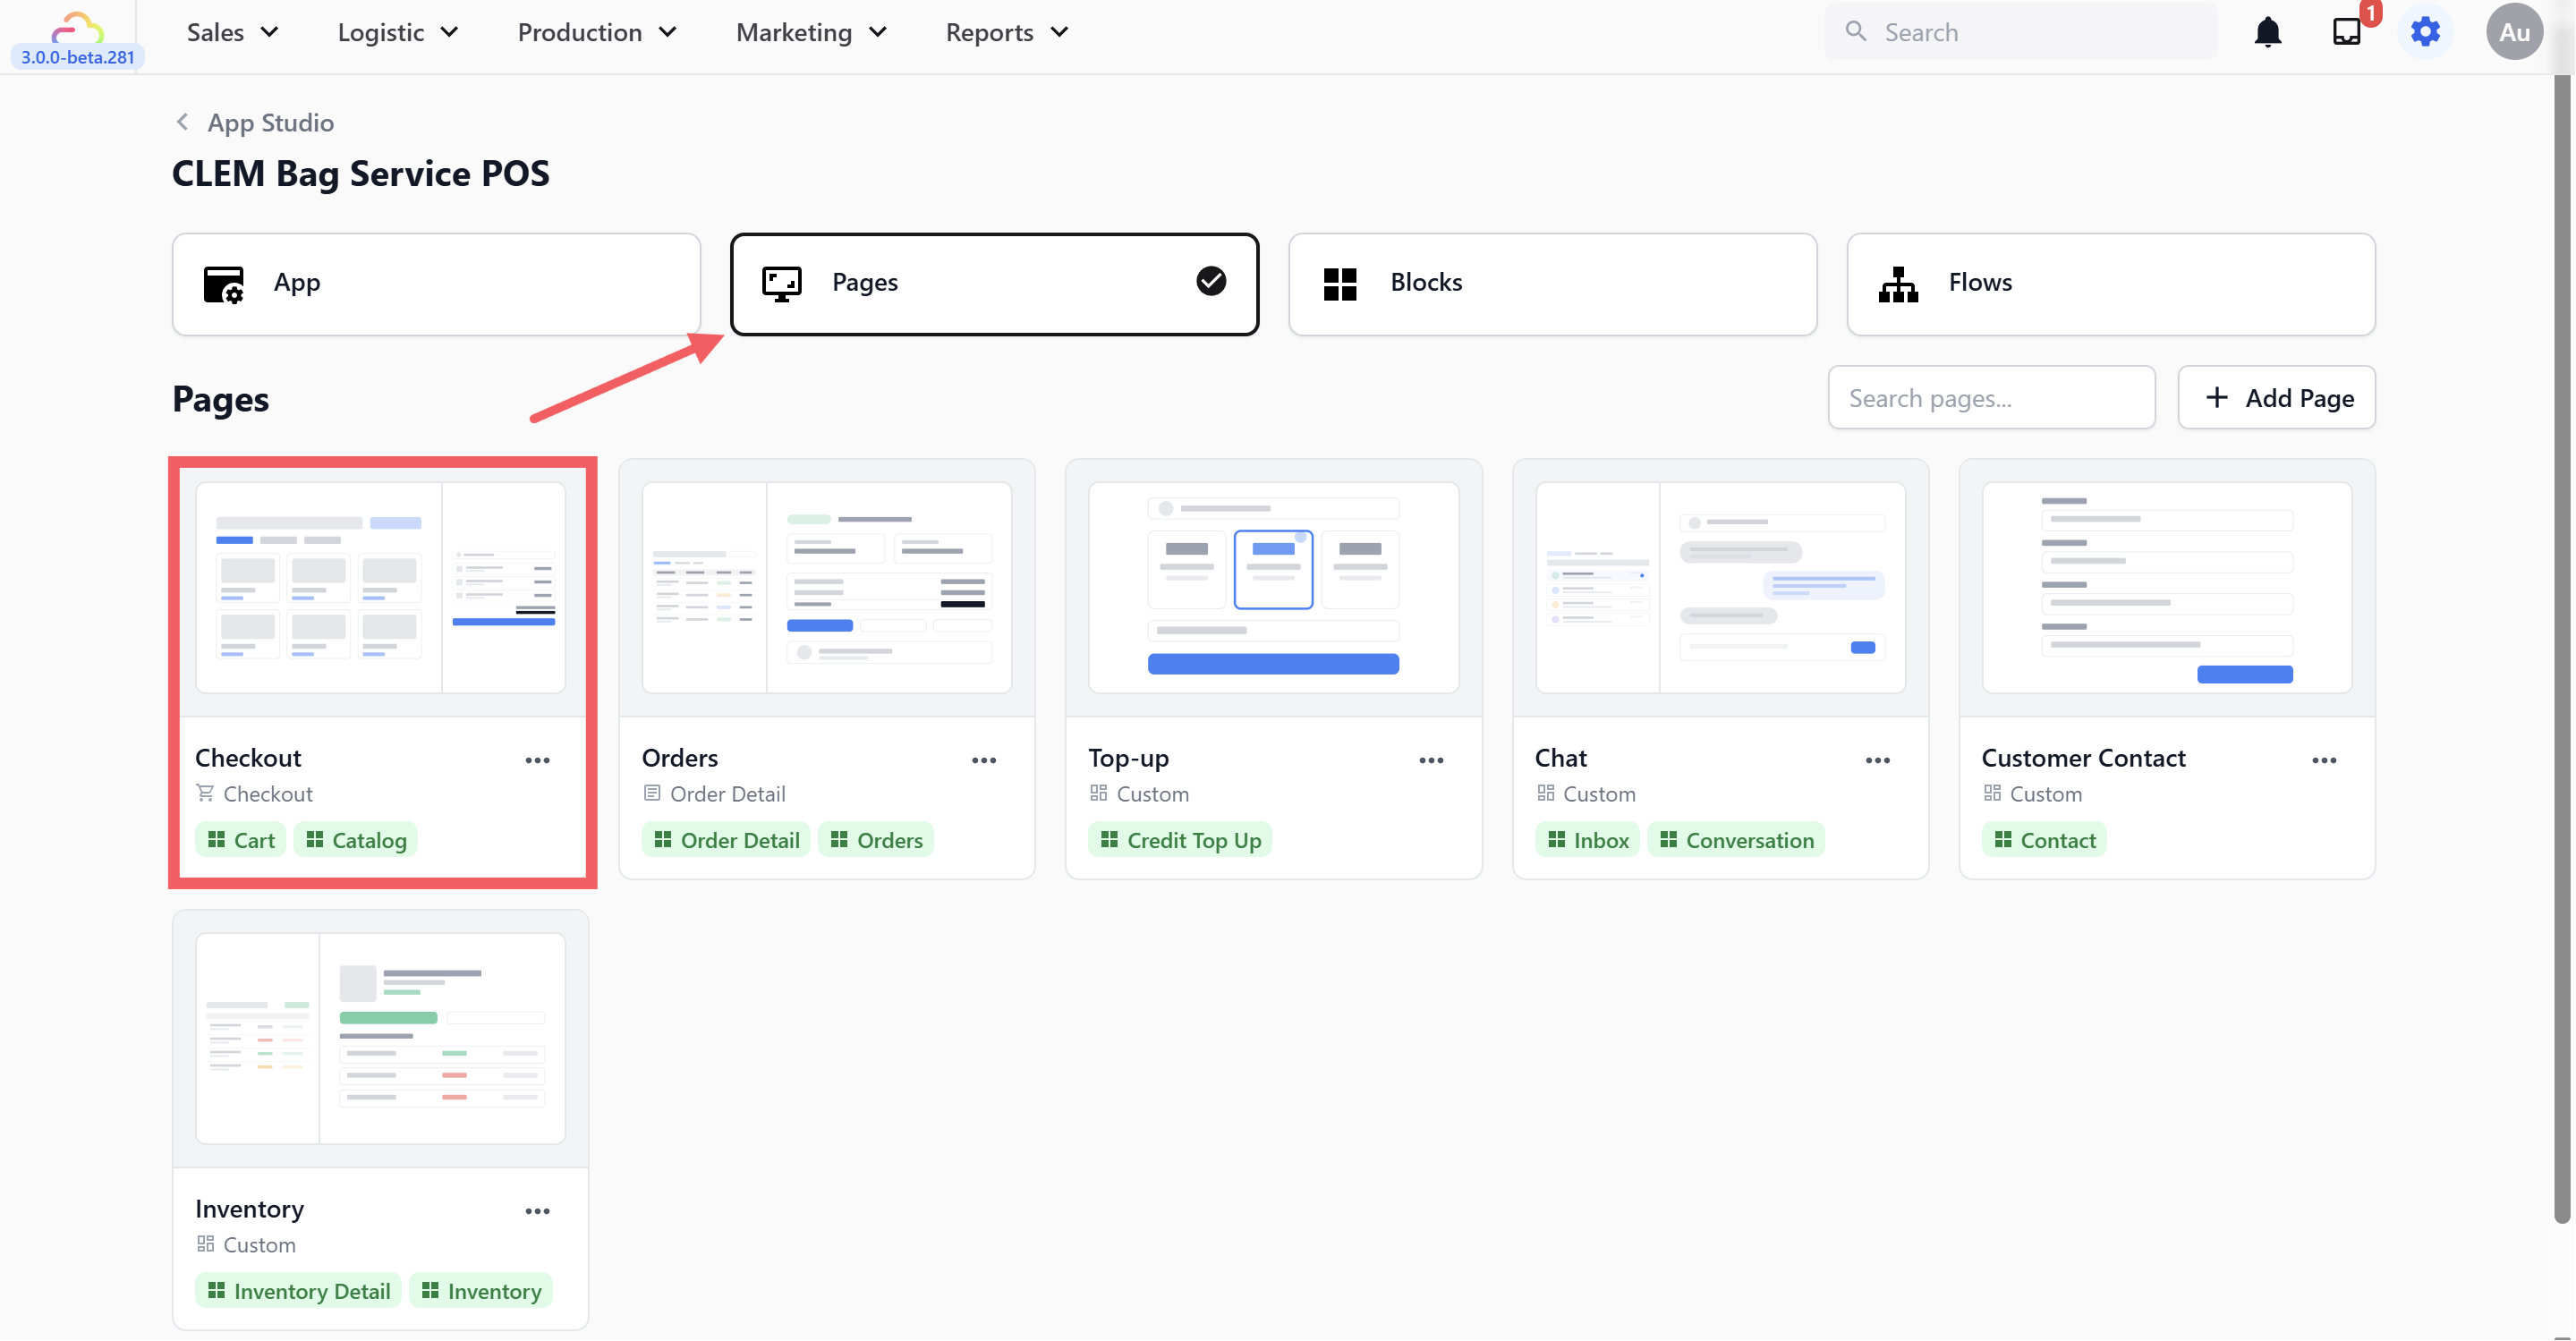Open the Logistic menu
This screenshot has height=1341, width=2576.
[x=398, y=32]
